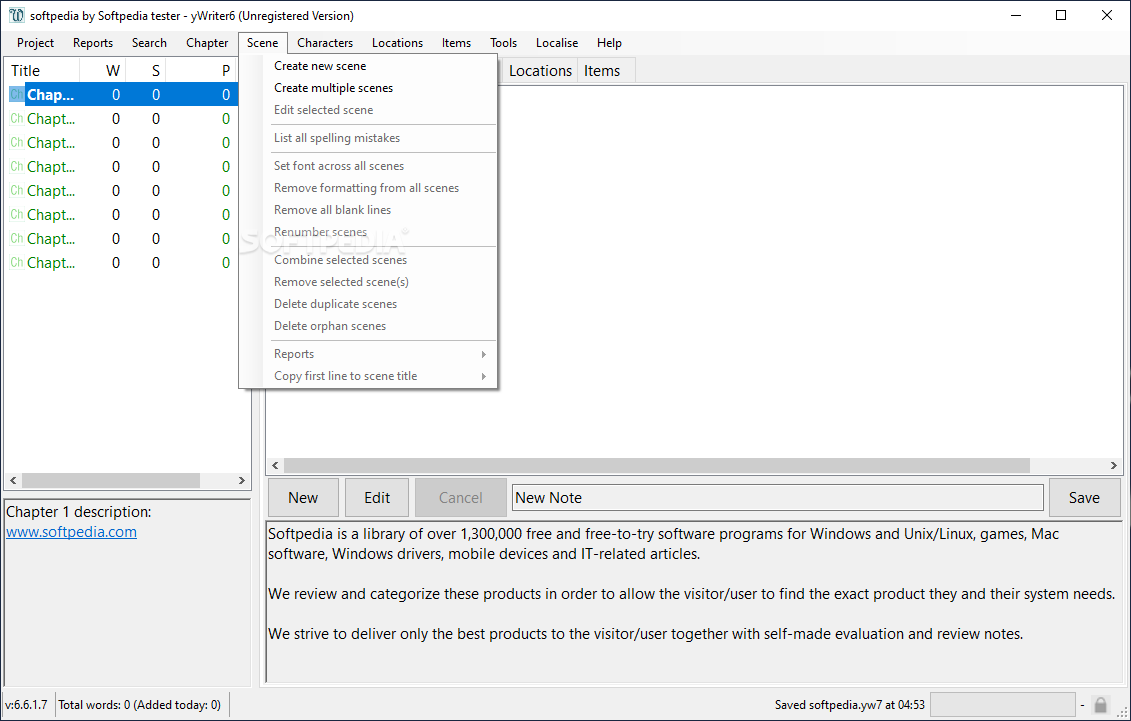
Task: Select the highlighted first chapter row
Action: click(x=122, y=94)
